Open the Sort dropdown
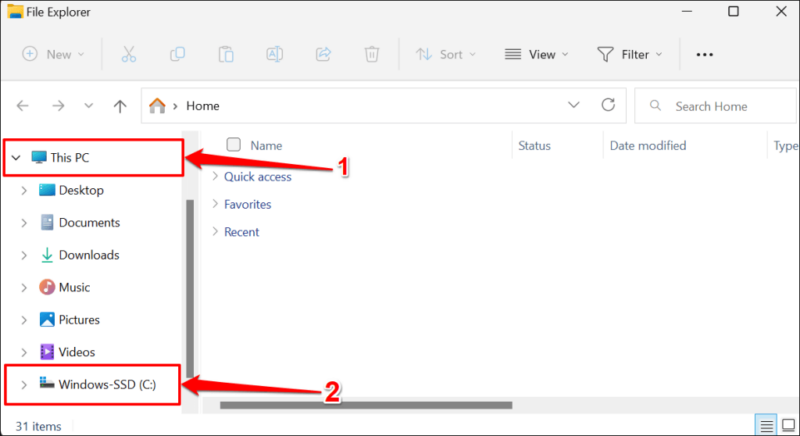This screenshot has height=436, width=800. point(445,54)
